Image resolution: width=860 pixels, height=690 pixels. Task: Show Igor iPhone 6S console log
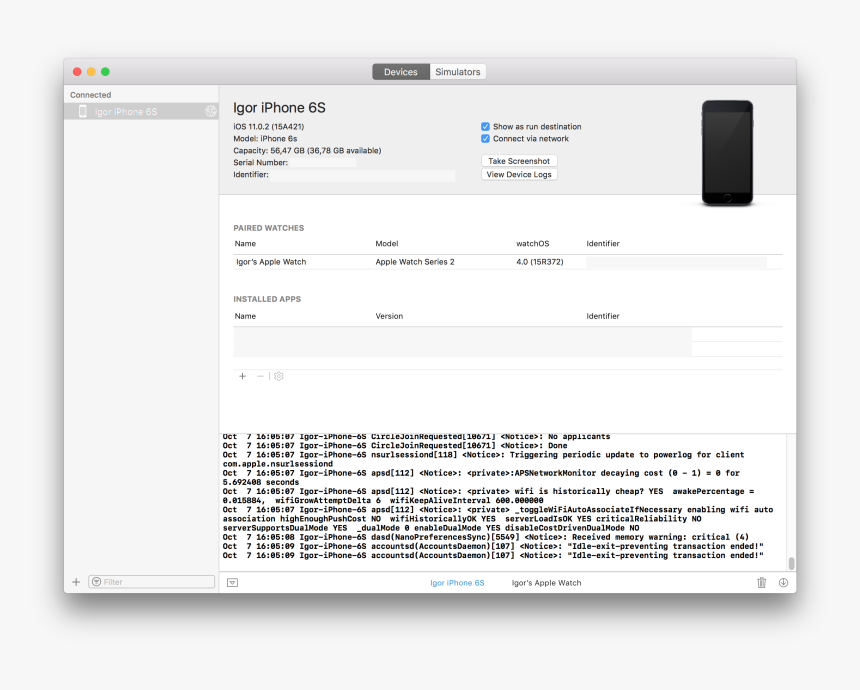pos(457,583)
